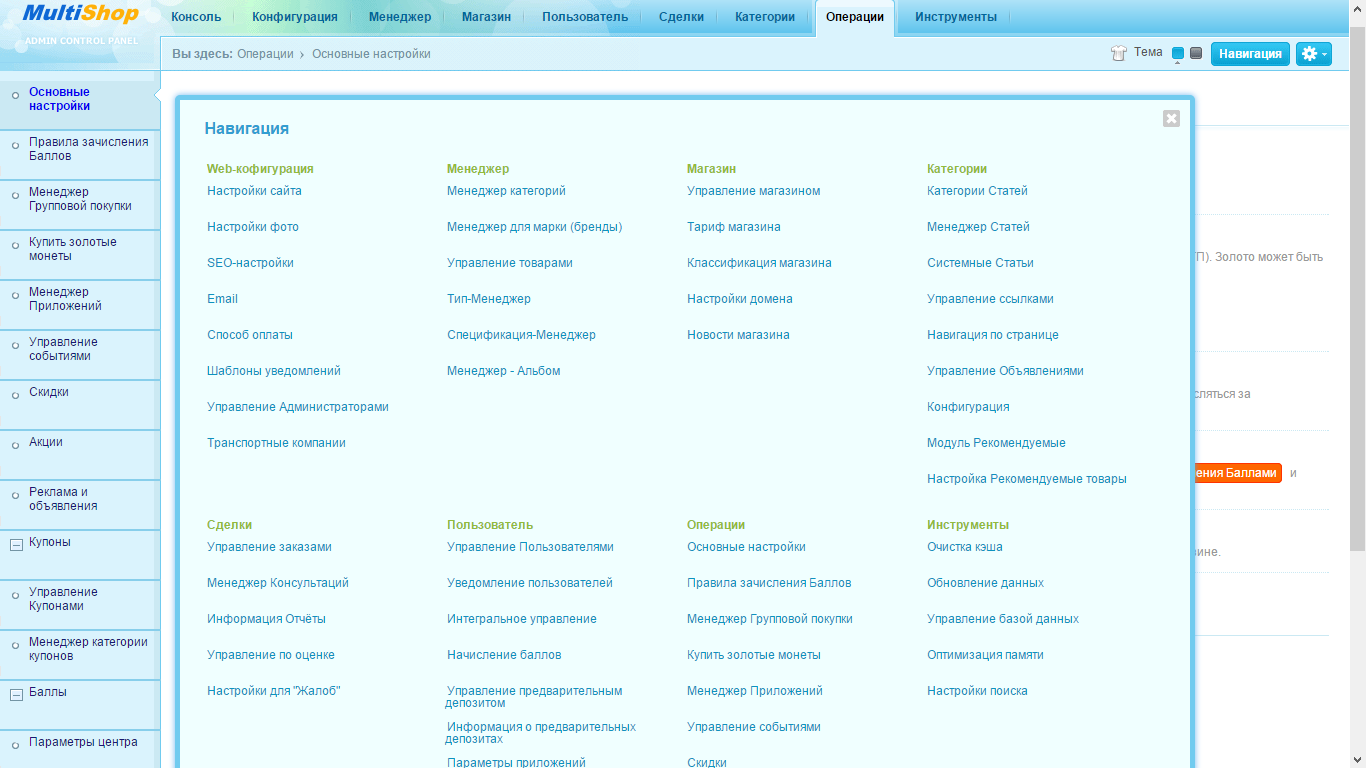Go to Управление магазином
This screenshot has width=1366, height=768.
click(x=754, y=191)
